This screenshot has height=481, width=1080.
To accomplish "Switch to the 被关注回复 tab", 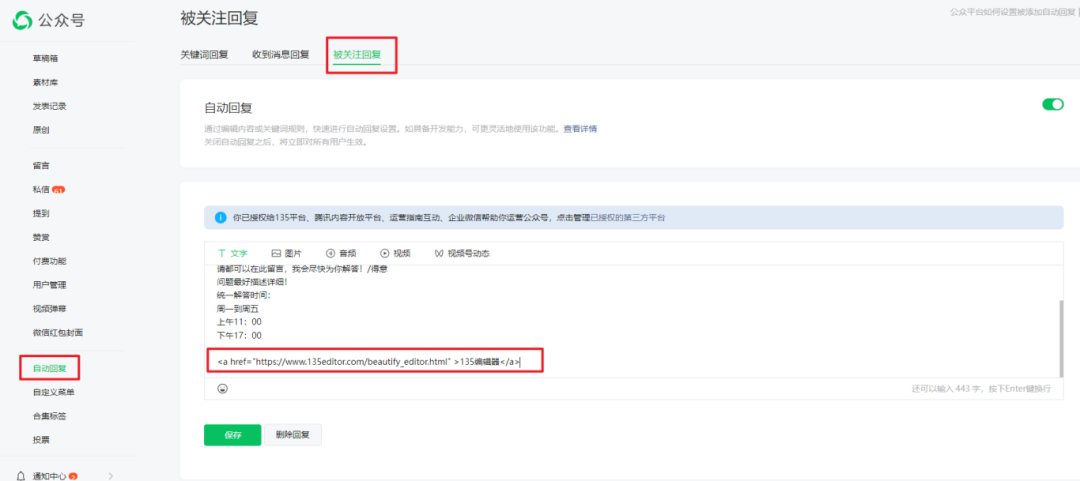I will pos(357,54).
